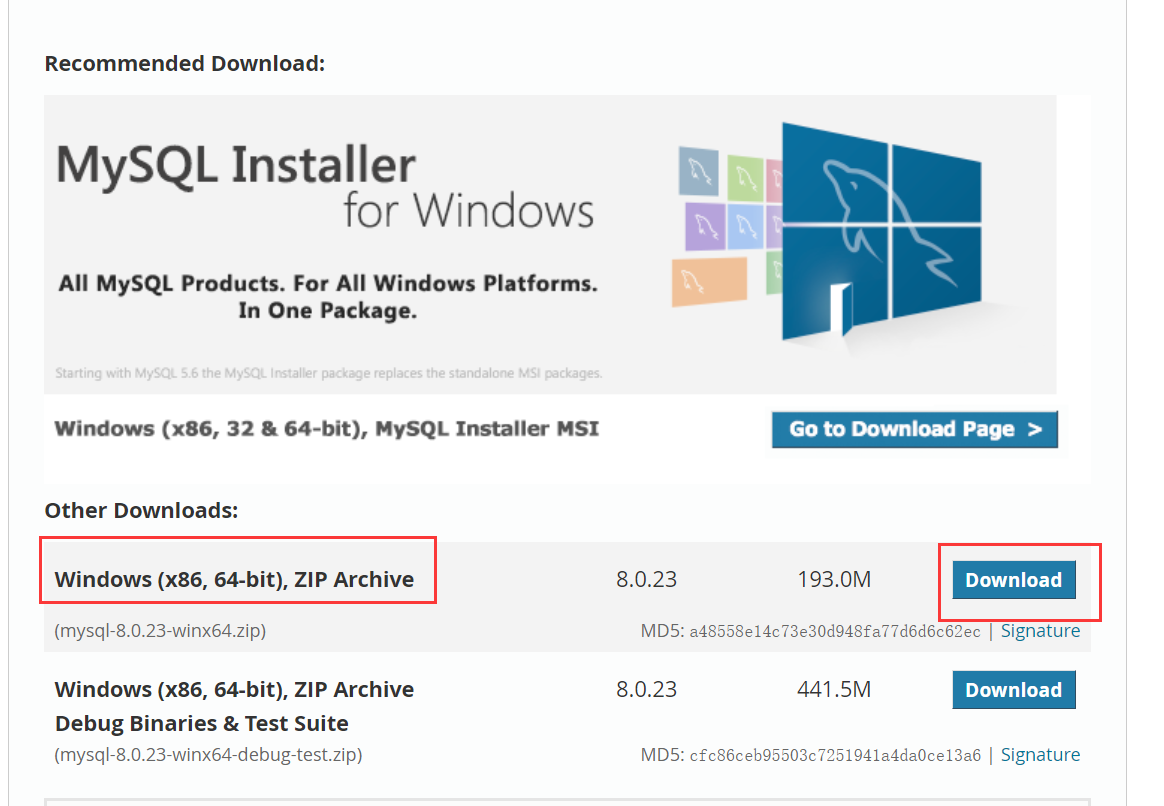1164x806 pixels.
Task: Click the "Starting with MySQL 5.6" note text
Action: (x=328, y=373)
